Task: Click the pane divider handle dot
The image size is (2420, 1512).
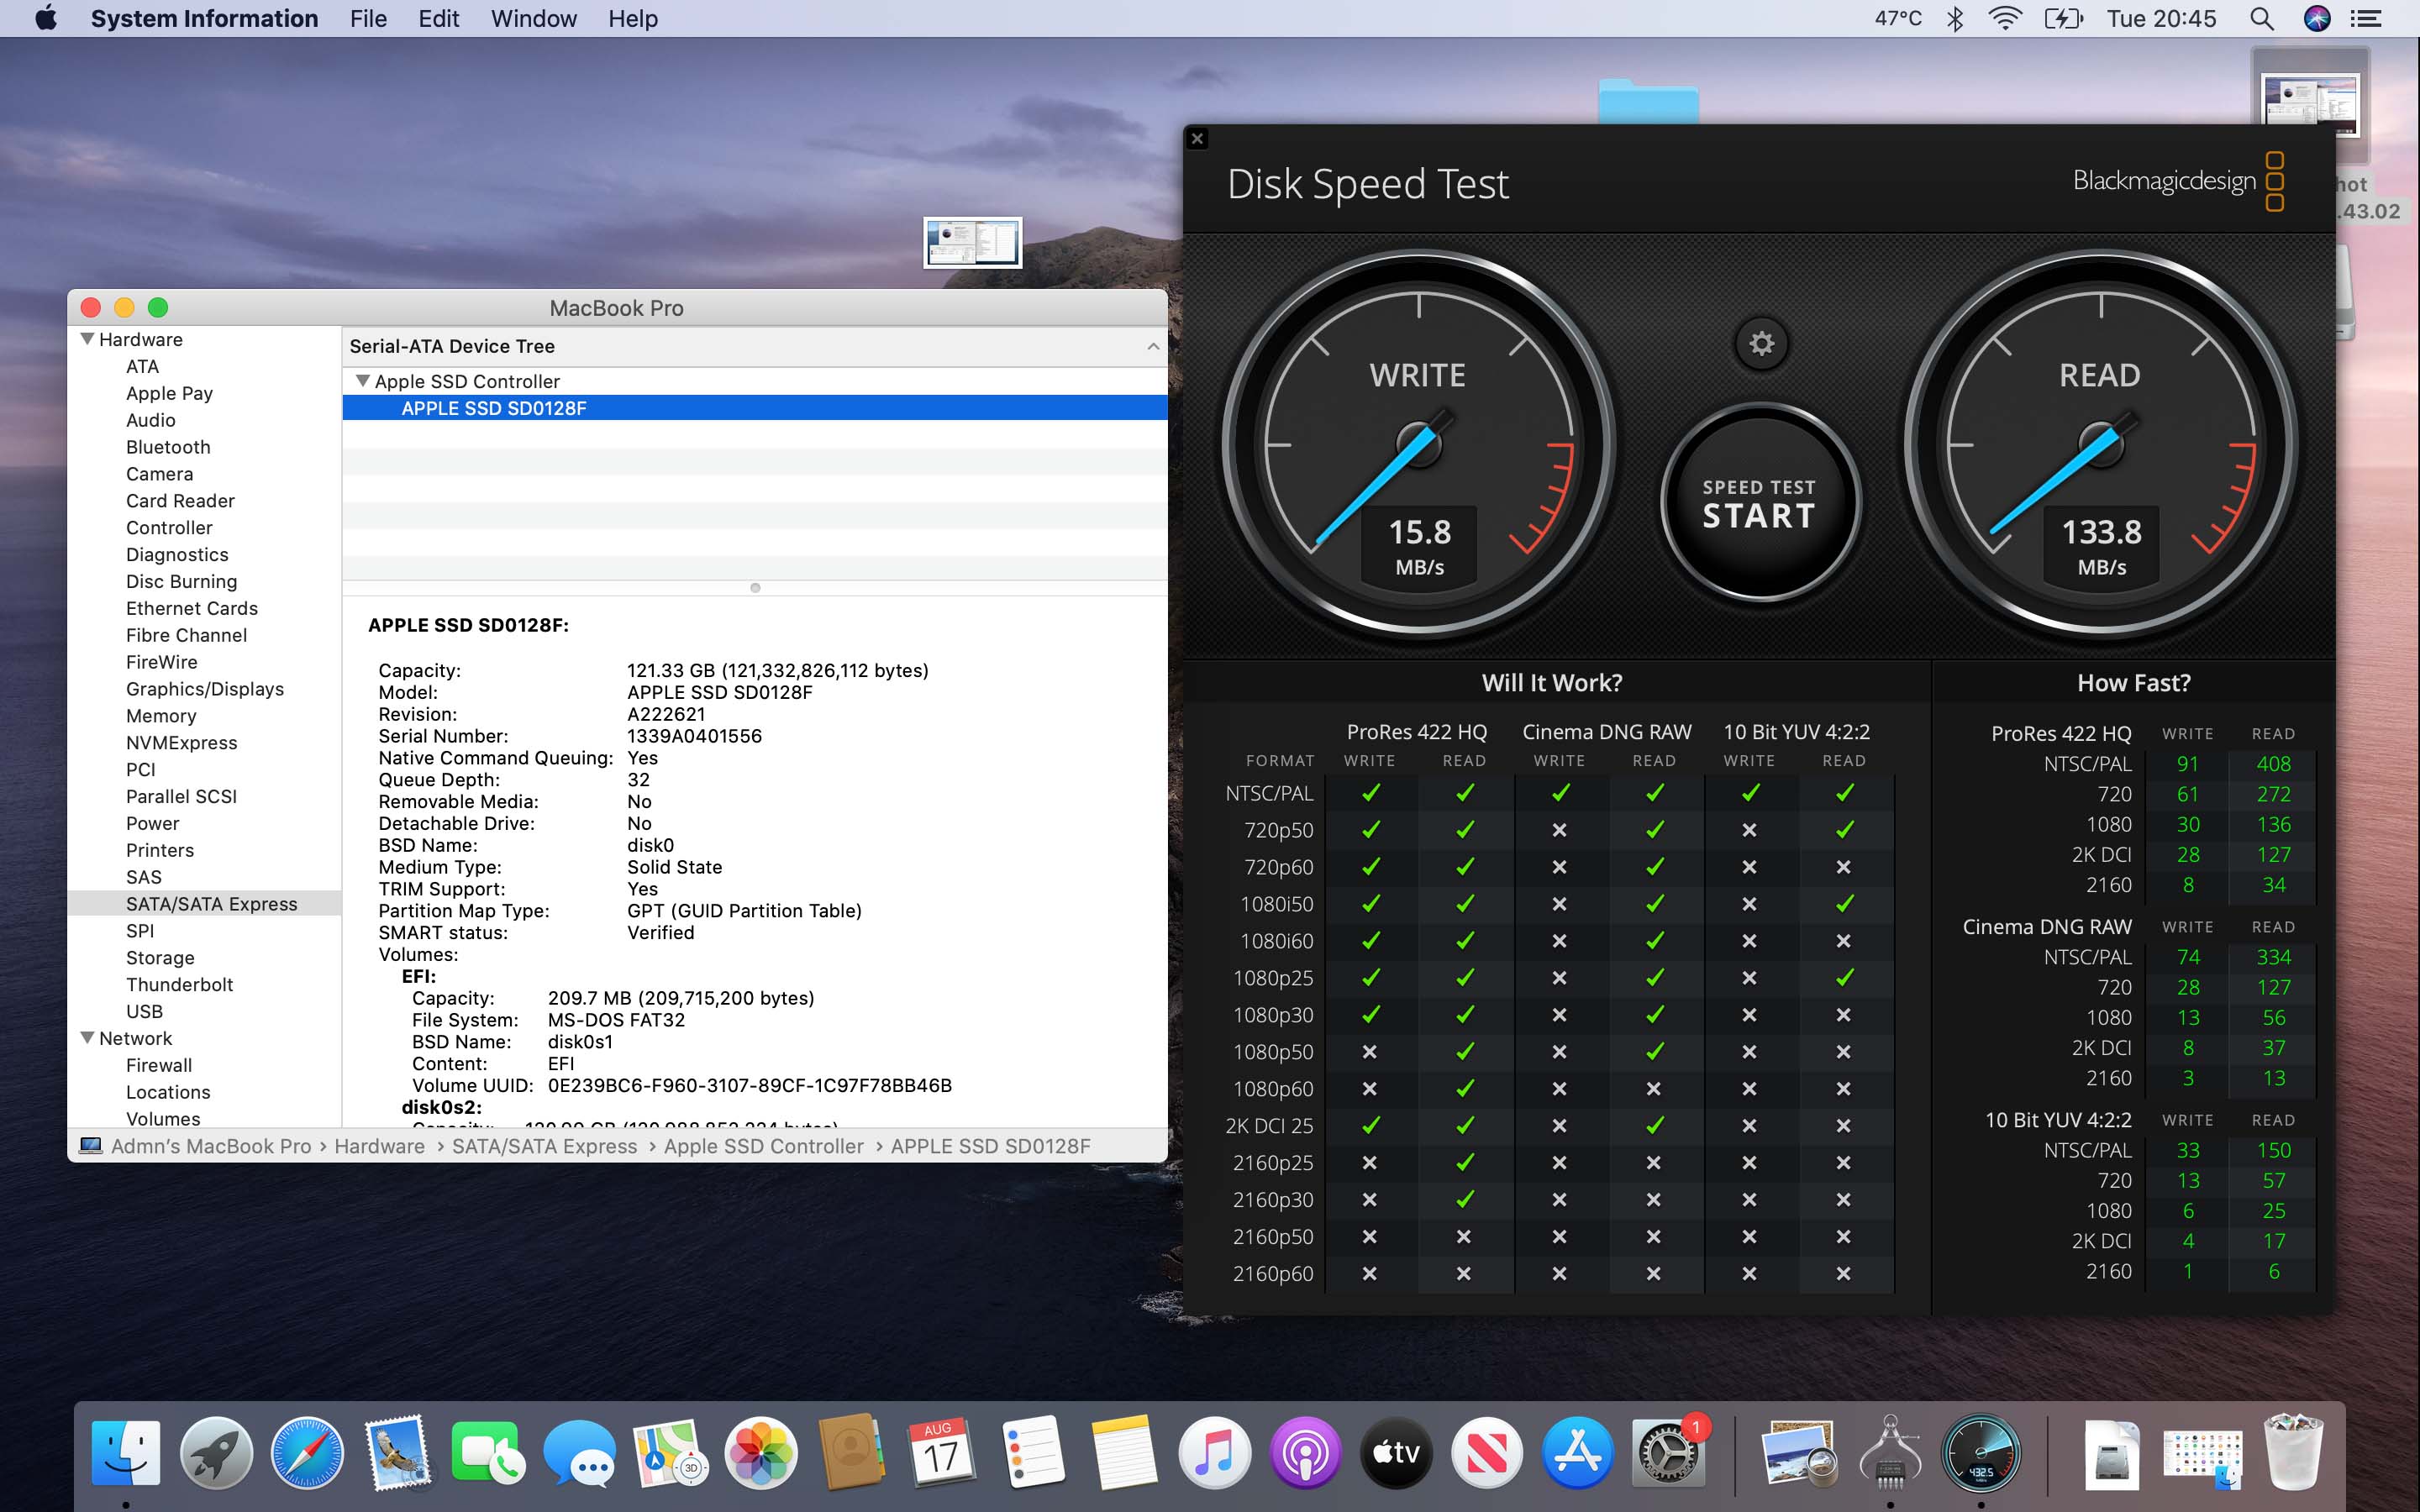Action: coord(755,588)
